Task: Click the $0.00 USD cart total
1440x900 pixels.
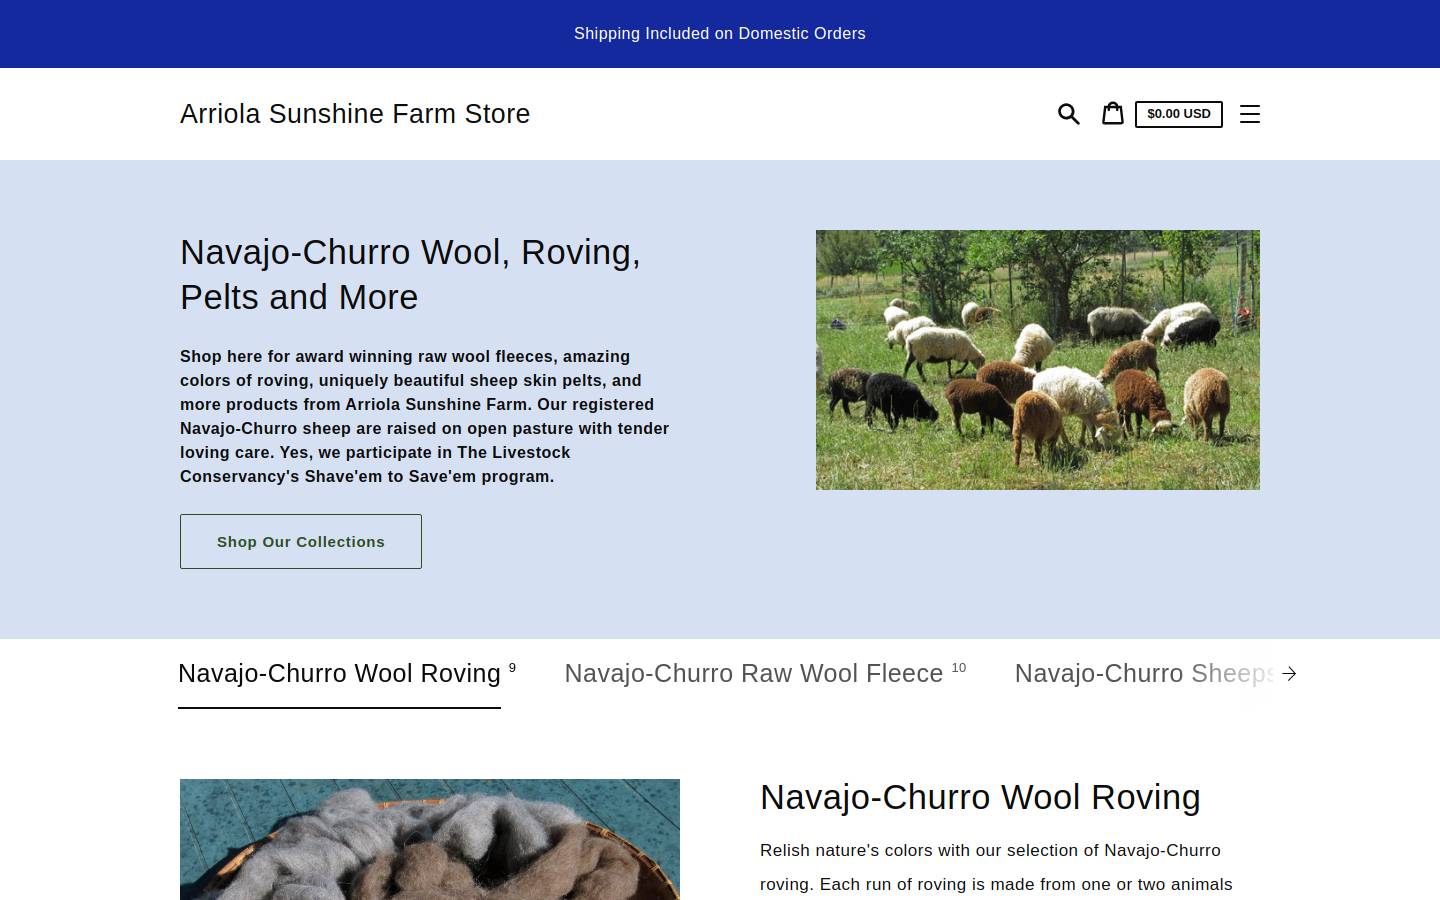Action: tap(1179, 114)
